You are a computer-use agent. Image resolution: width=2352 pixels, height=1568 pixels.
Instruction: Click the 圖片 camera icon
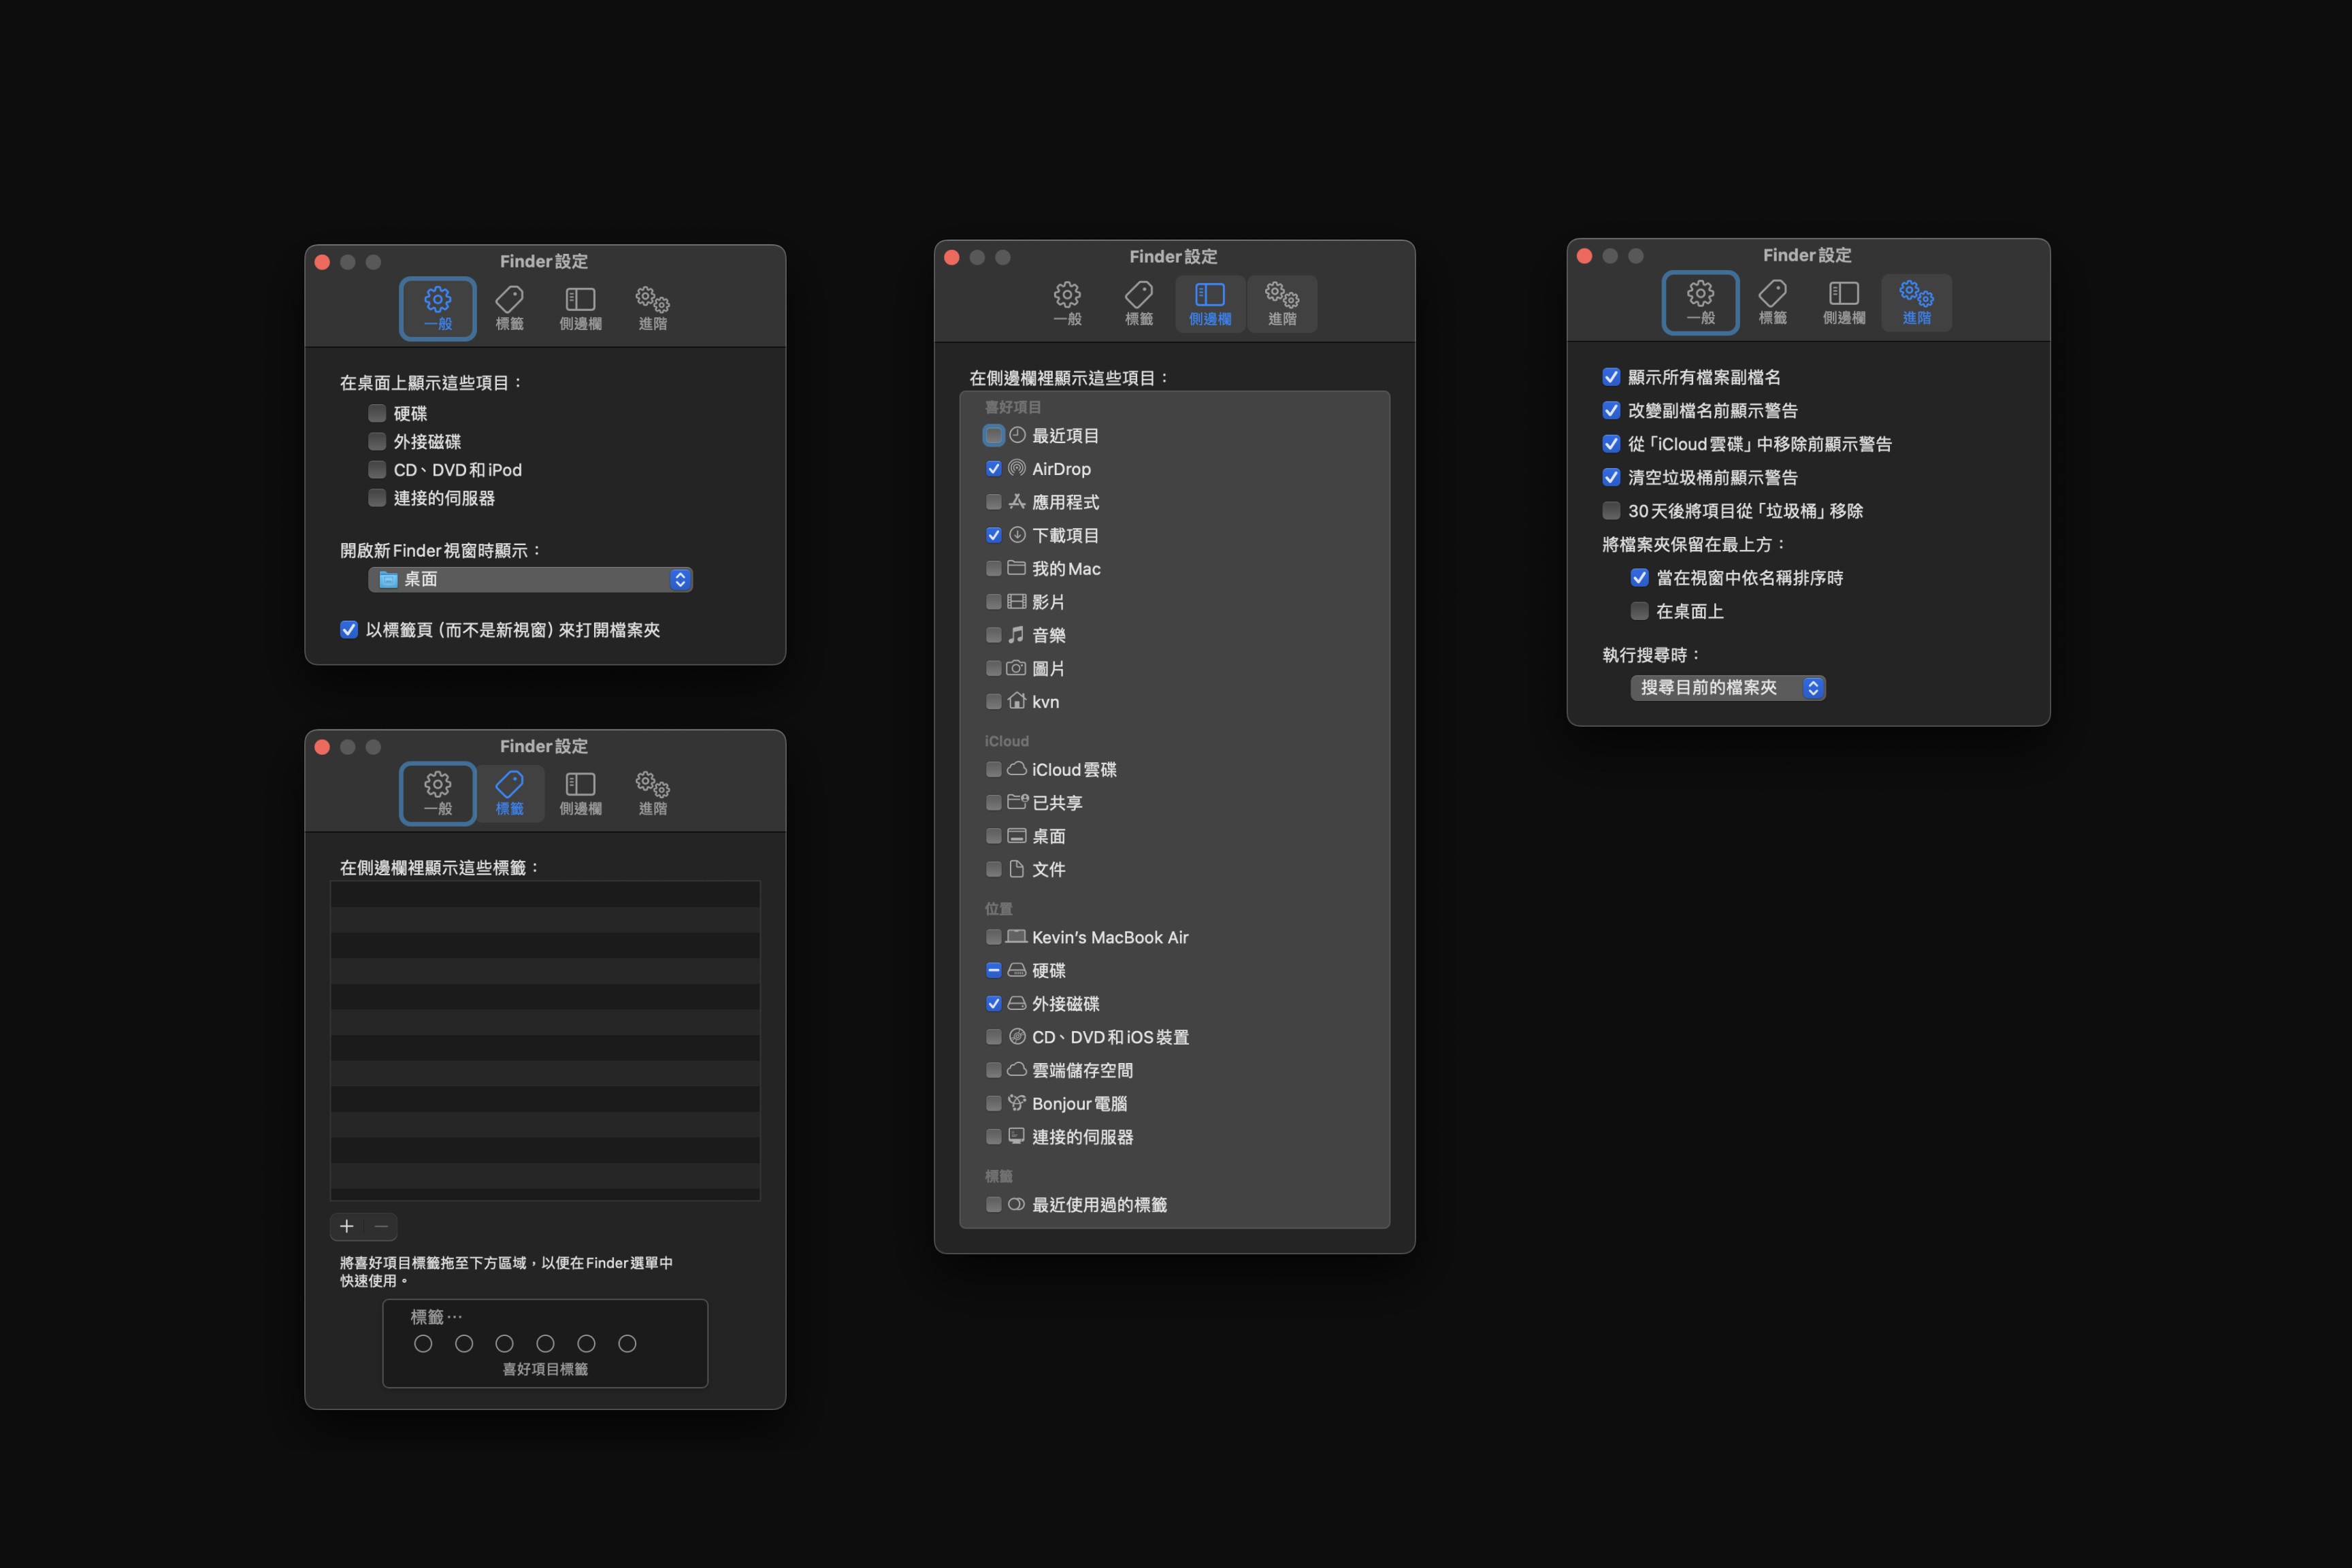tap(1017, 668)
